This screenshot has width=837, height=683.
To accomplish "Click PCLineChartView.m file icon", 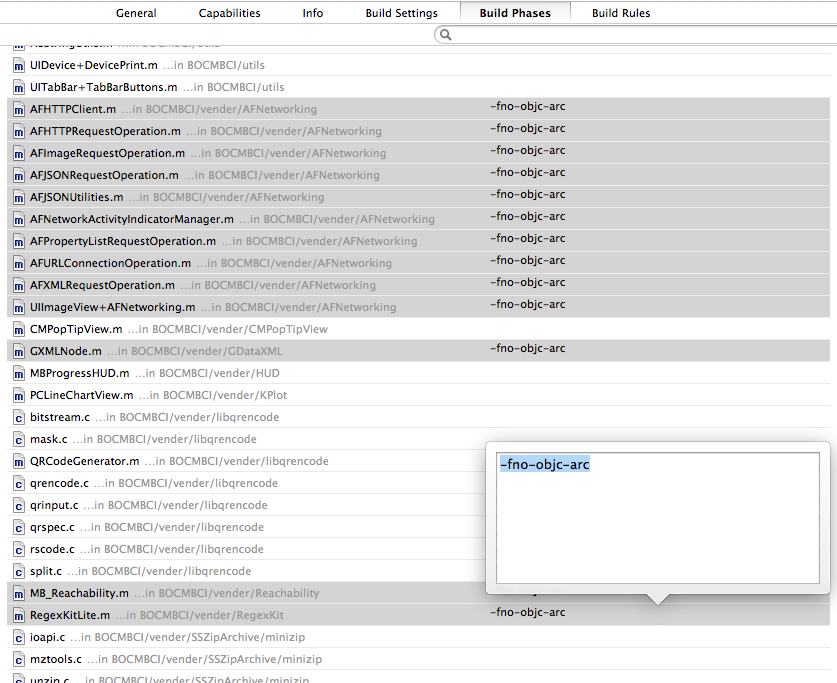I will click(x=19, y=395).
